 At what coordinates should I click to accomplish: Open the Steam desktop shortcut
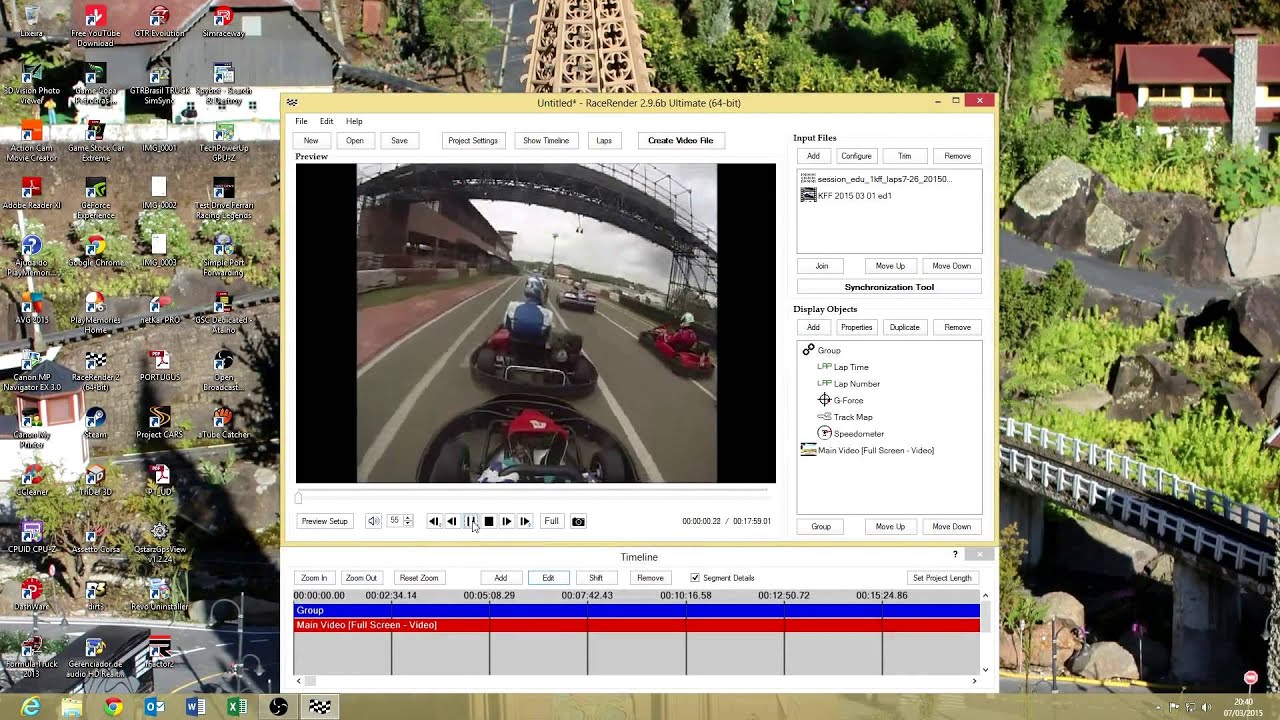(x=95, y=423)
